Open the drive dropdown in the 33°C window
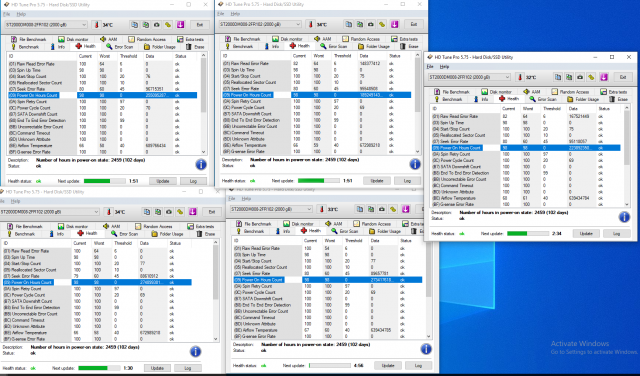 271,209
